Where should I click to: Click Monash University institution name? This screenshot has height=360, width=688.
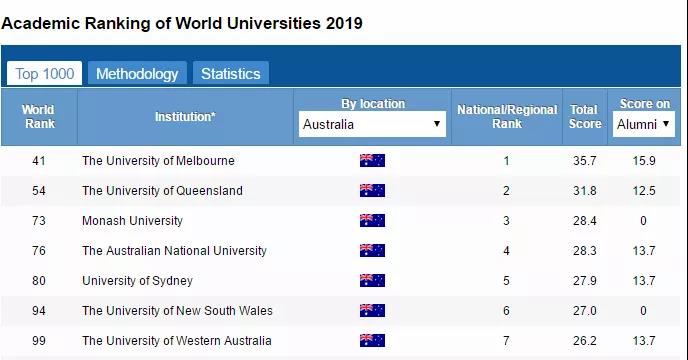[132, 220]
